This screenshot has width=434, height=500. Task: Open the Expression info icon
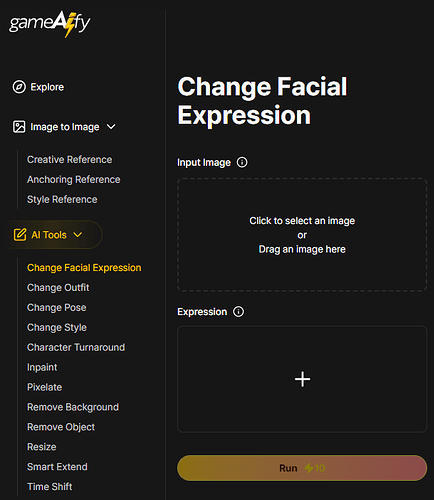(238, 312)
